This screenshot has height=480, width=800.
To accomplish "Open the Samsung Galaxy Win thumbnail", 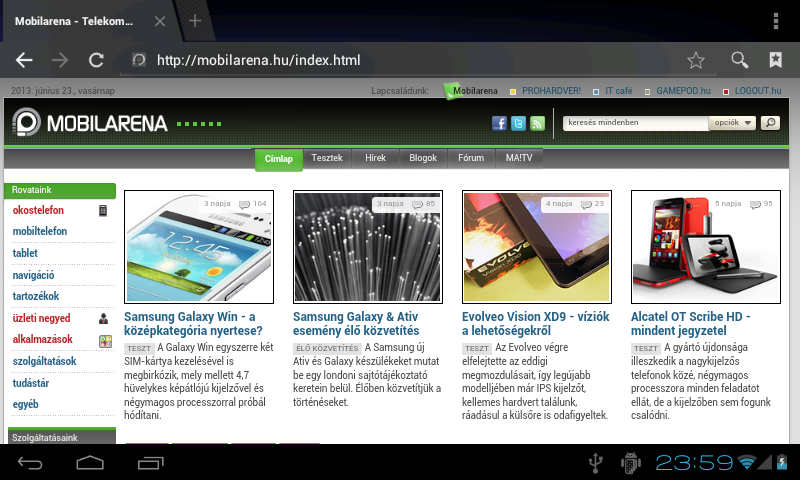I will coord(199,247).
